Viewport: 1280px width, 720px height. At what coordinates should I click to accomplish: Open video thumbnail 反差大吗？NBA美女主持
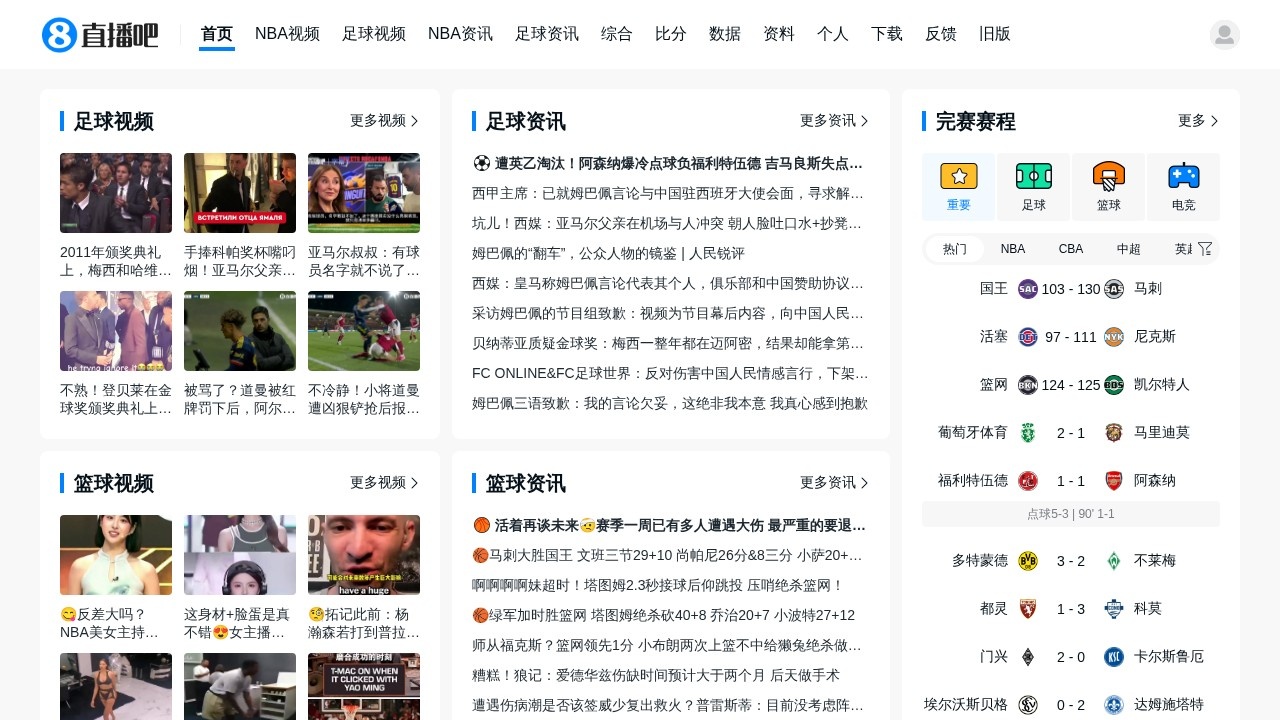(116, 555)
